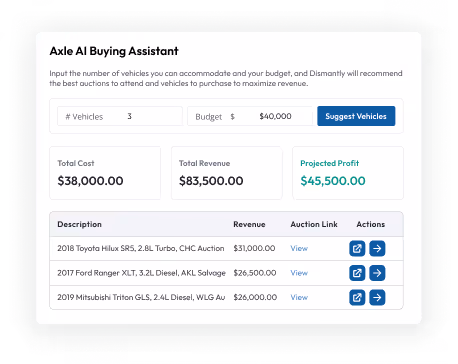
Task: Click the $26,000.00 revenue value
Action: click(x=255, y=297)
